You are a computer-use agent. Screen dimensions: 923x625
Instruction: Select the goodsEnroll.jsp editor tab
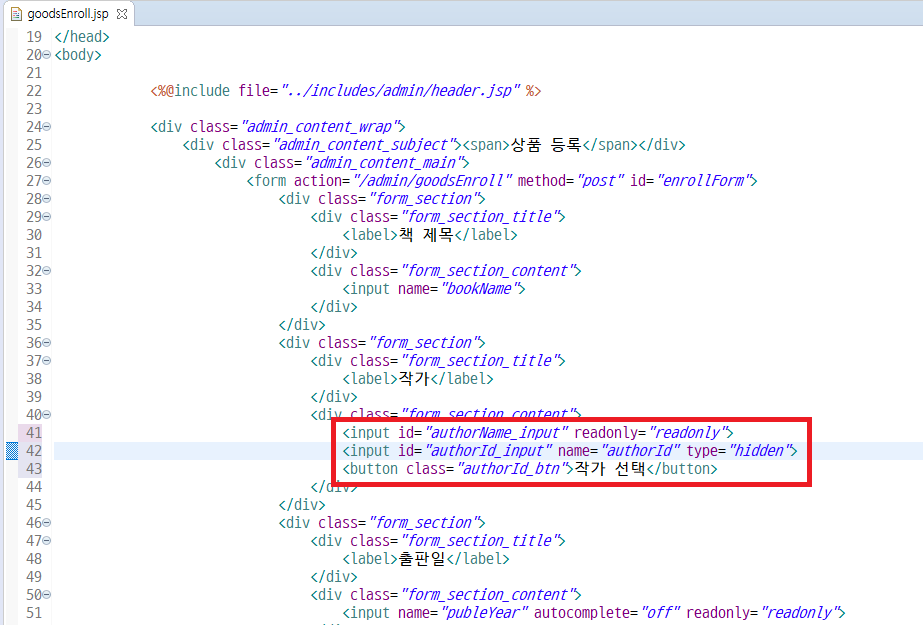click(x=69, y=14)
